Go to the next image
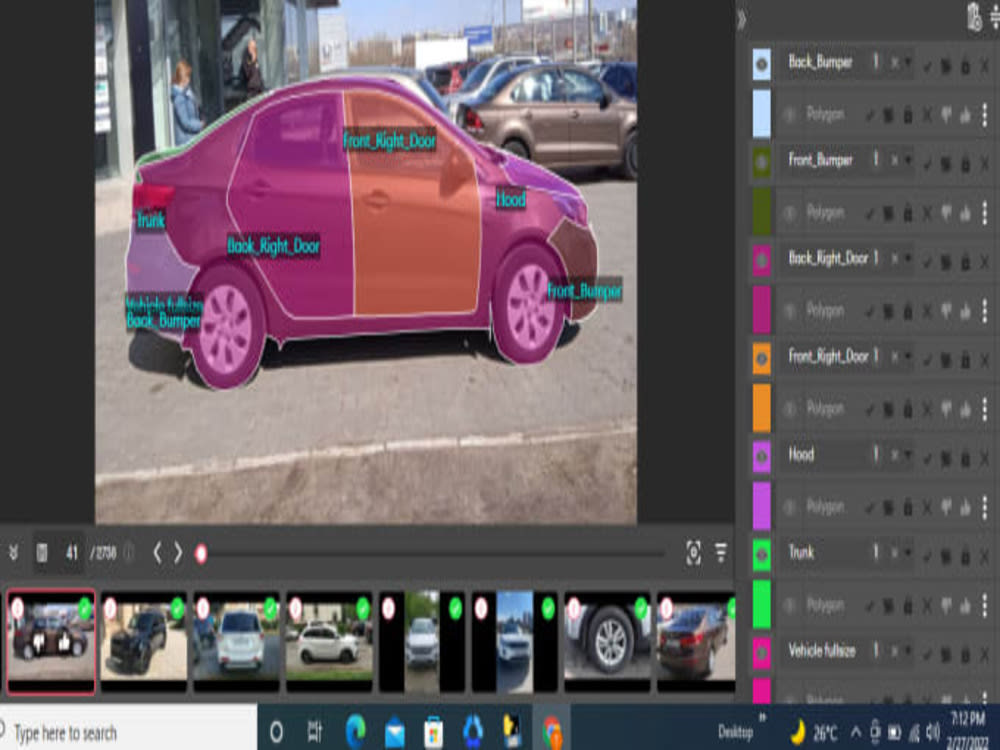The image size is (1000, 750). coord(179,553)
